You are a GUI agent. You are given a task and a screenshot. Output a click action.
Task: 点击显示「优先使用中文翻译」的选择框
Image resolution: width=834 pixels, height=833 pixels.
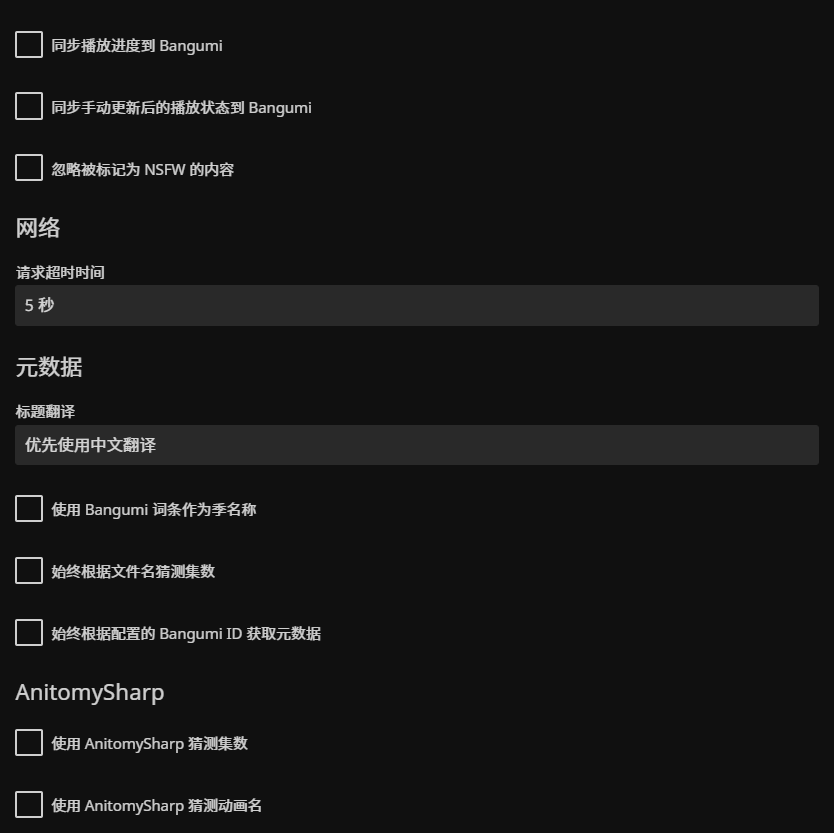coord(416,444)
